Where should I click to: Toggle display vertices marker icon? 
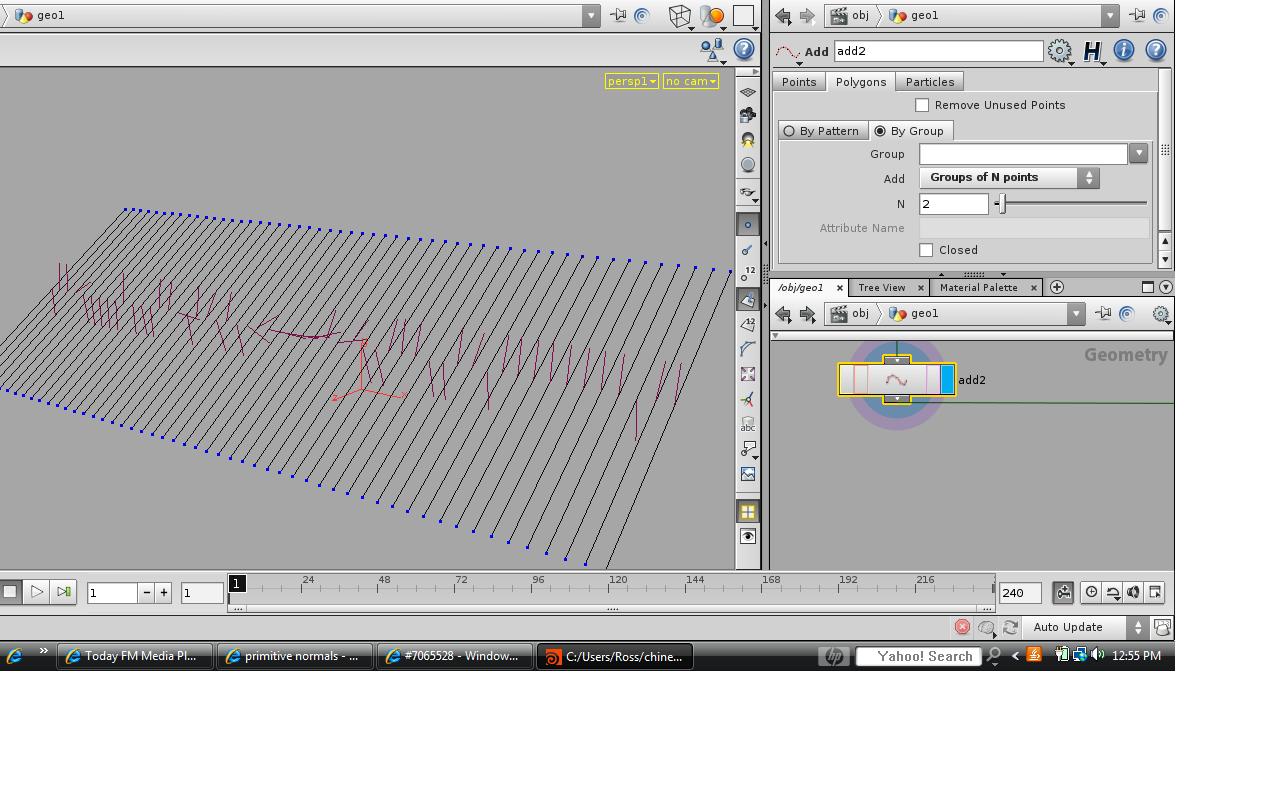coord(748,374)
